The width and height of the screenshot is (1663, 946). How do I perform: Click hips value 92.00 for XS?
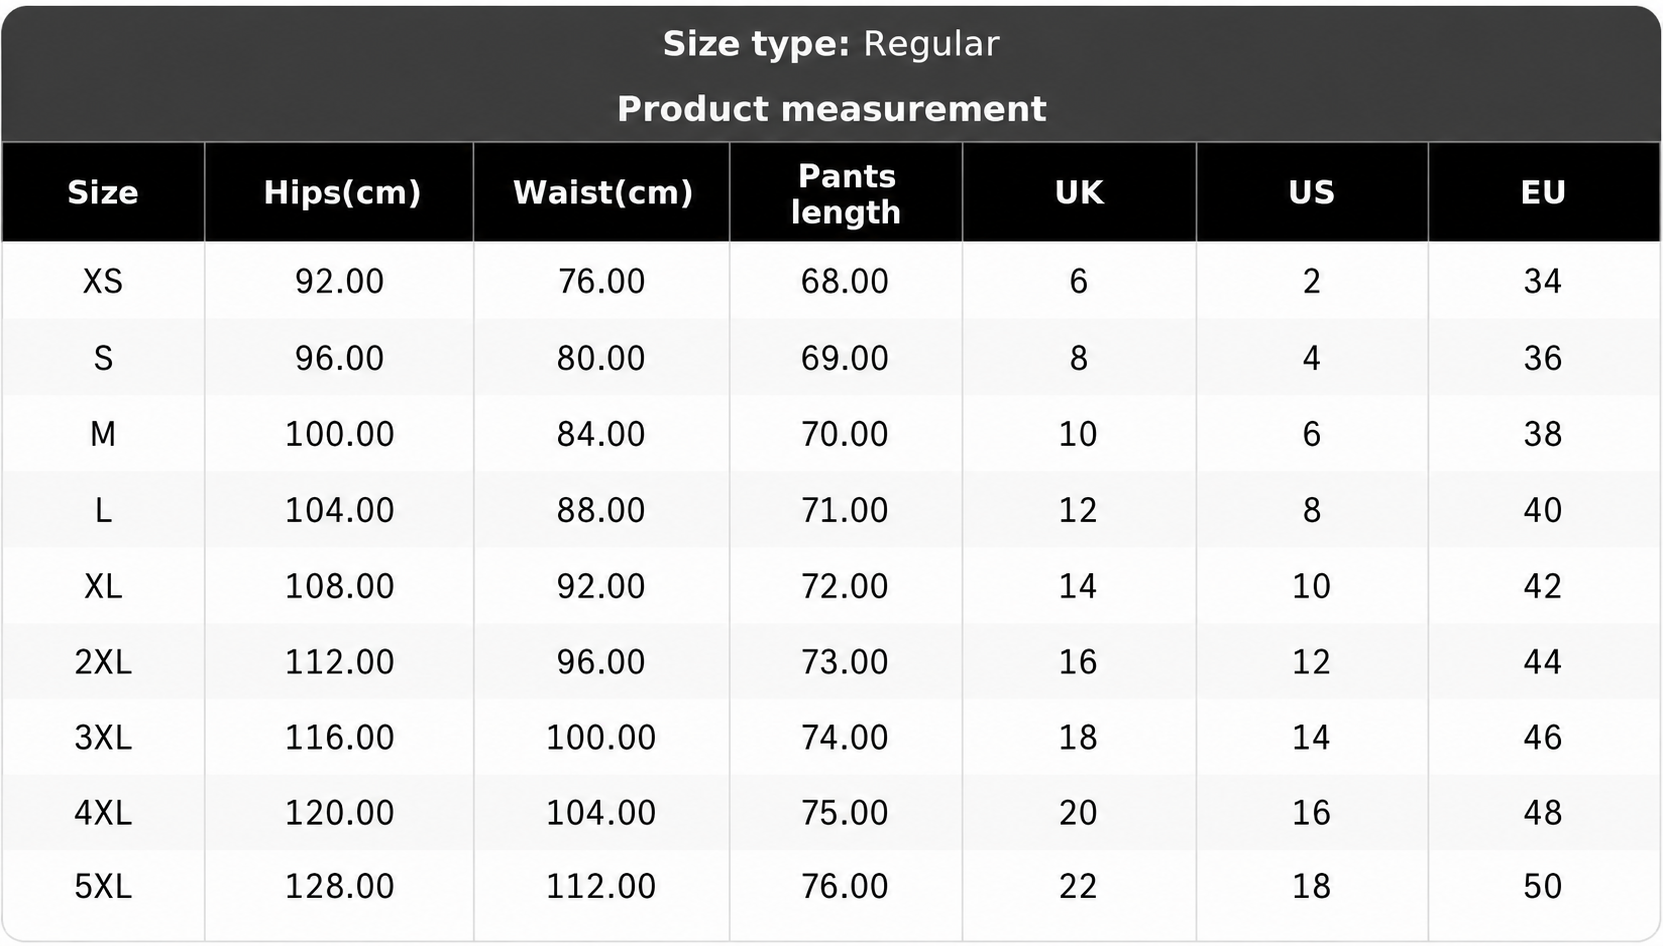click(x=340, y=281)
